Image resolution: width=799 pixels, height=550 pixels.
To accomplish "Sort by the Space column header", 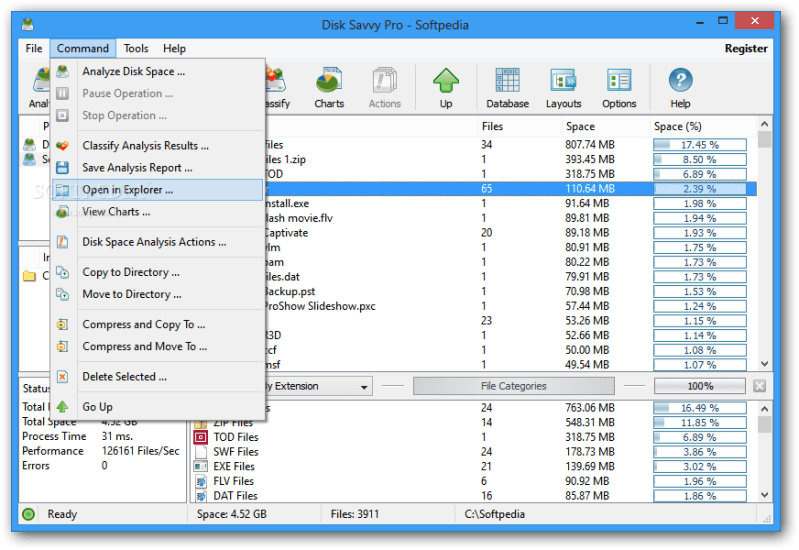I will point(605,126).
